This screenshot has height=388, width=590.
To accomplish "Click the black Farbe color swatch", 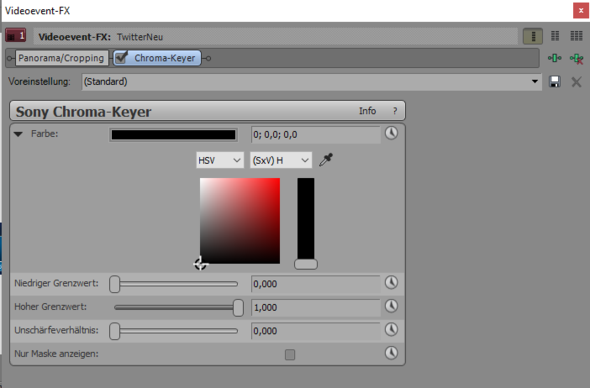I will coord(173,135).
